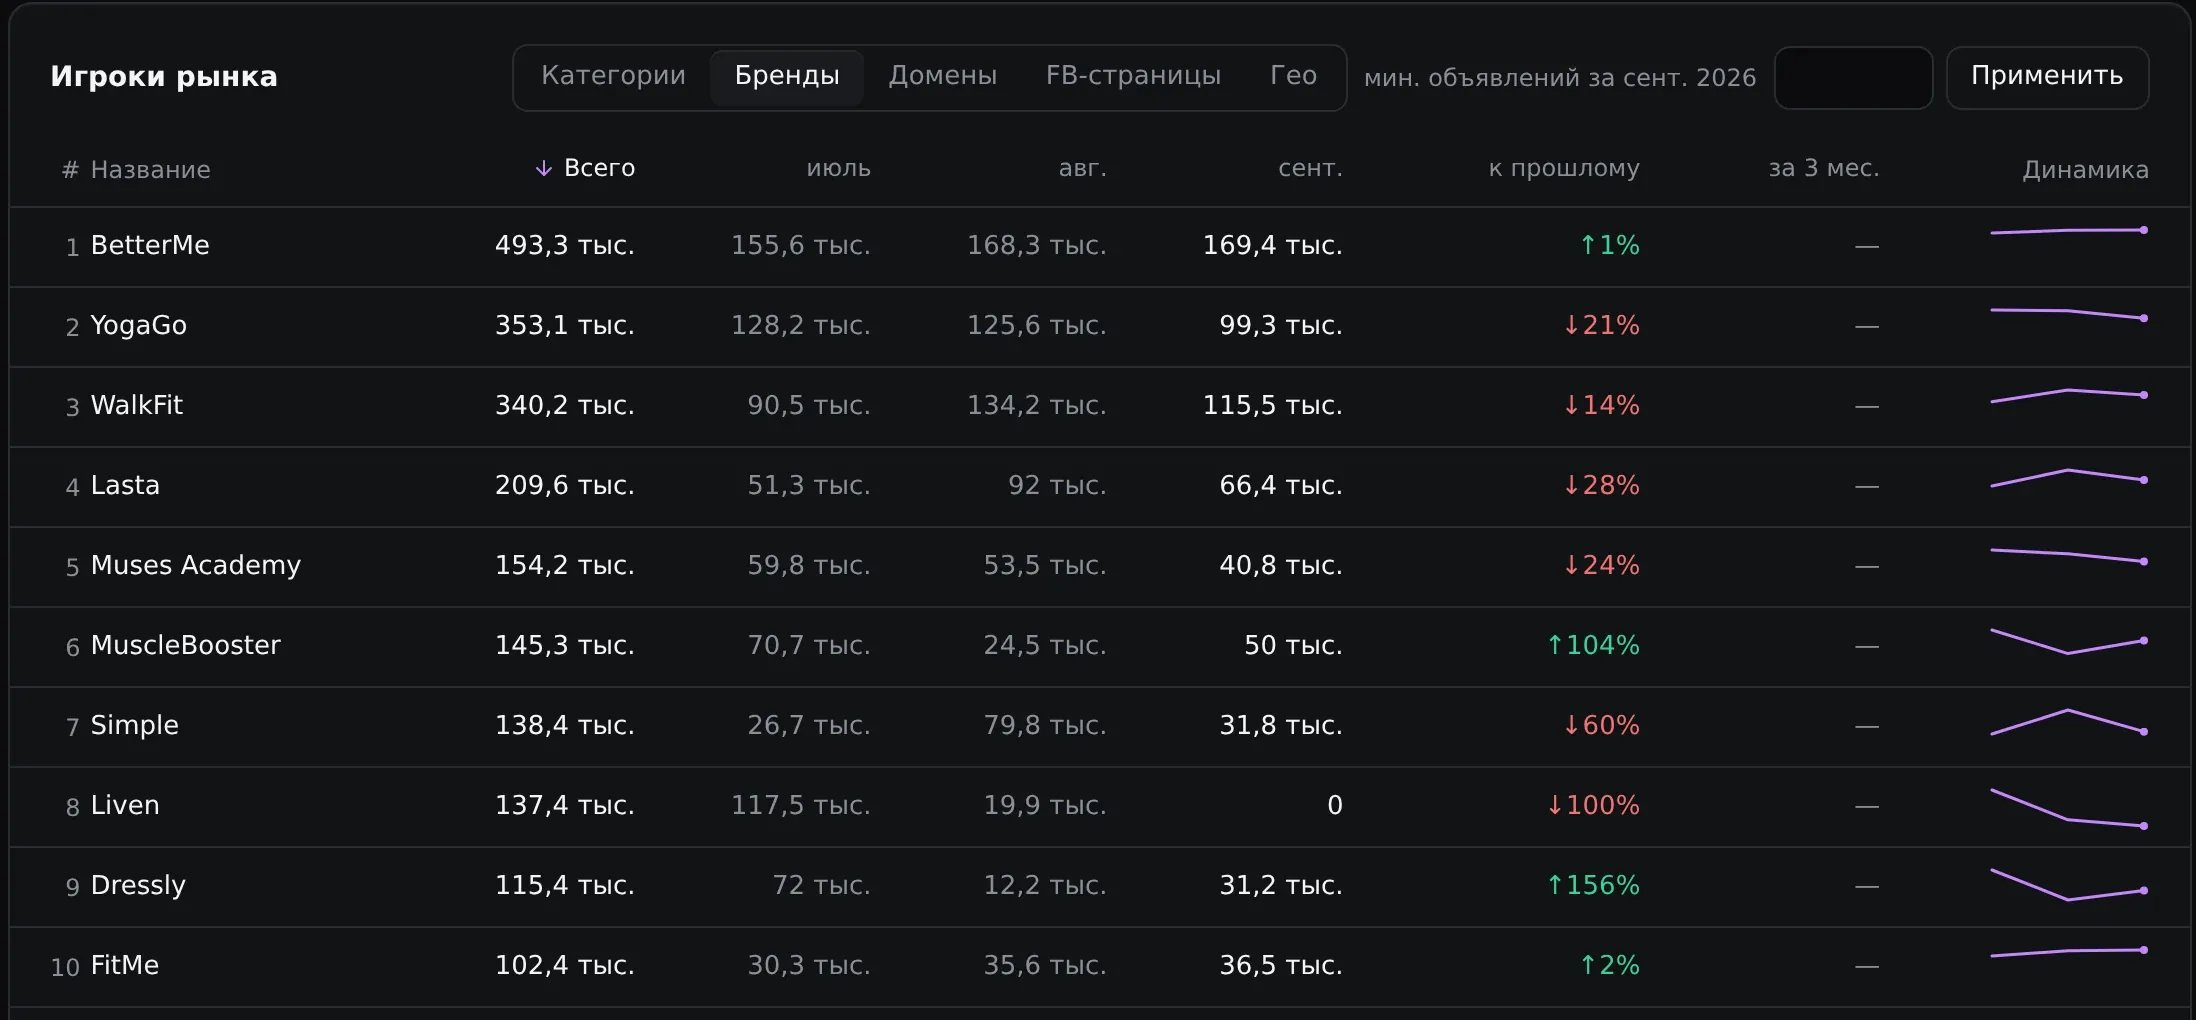Click the ↓60% change for Simple
Screen dimensions: 2196x1020
(1601, 725)
